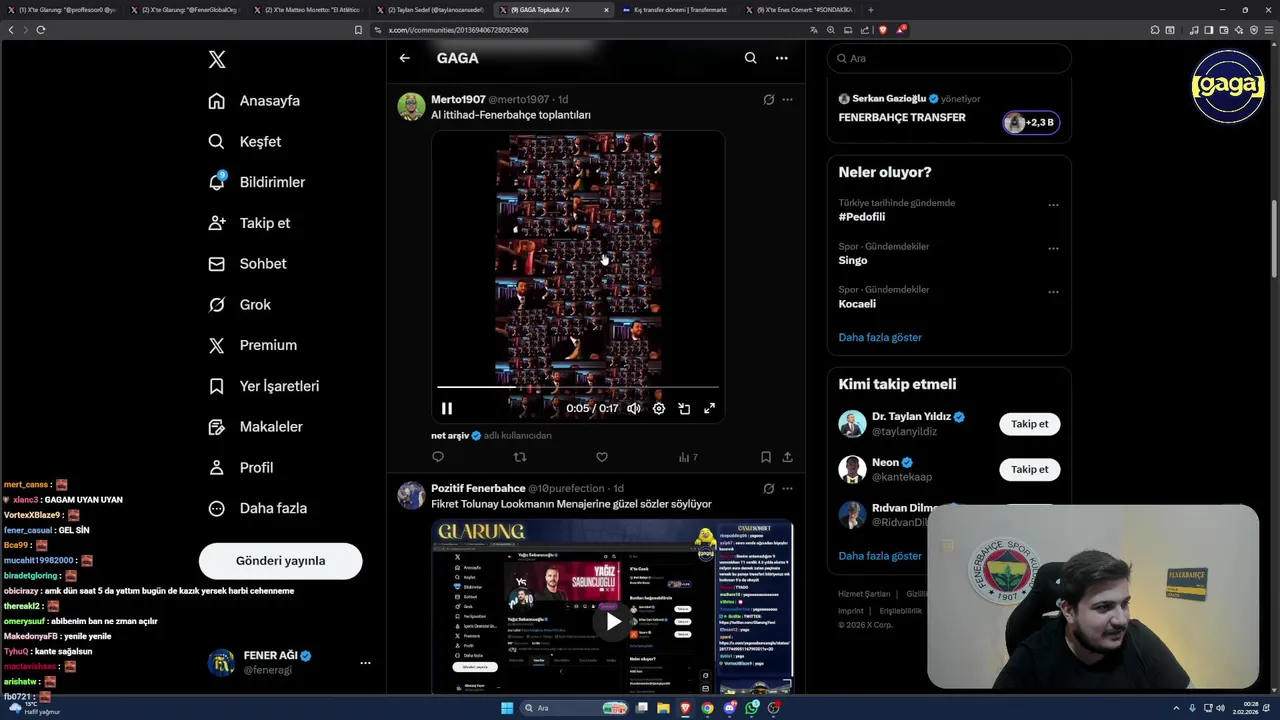Open GAGA community more options

pyautogui.click(x=782, y=58)
